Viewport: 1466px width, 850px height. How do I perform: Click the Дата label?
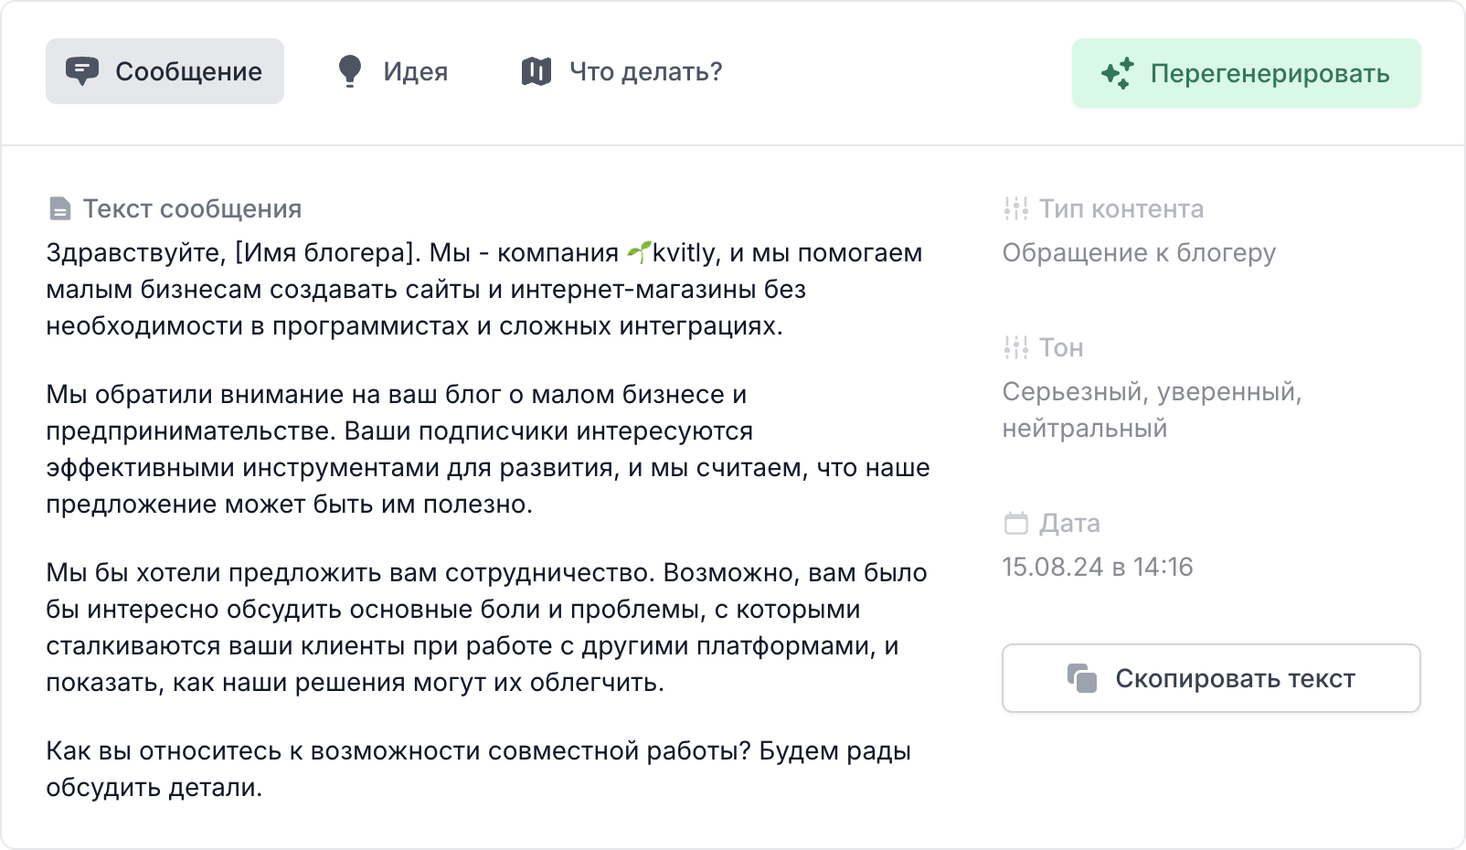pos(1070,523)
